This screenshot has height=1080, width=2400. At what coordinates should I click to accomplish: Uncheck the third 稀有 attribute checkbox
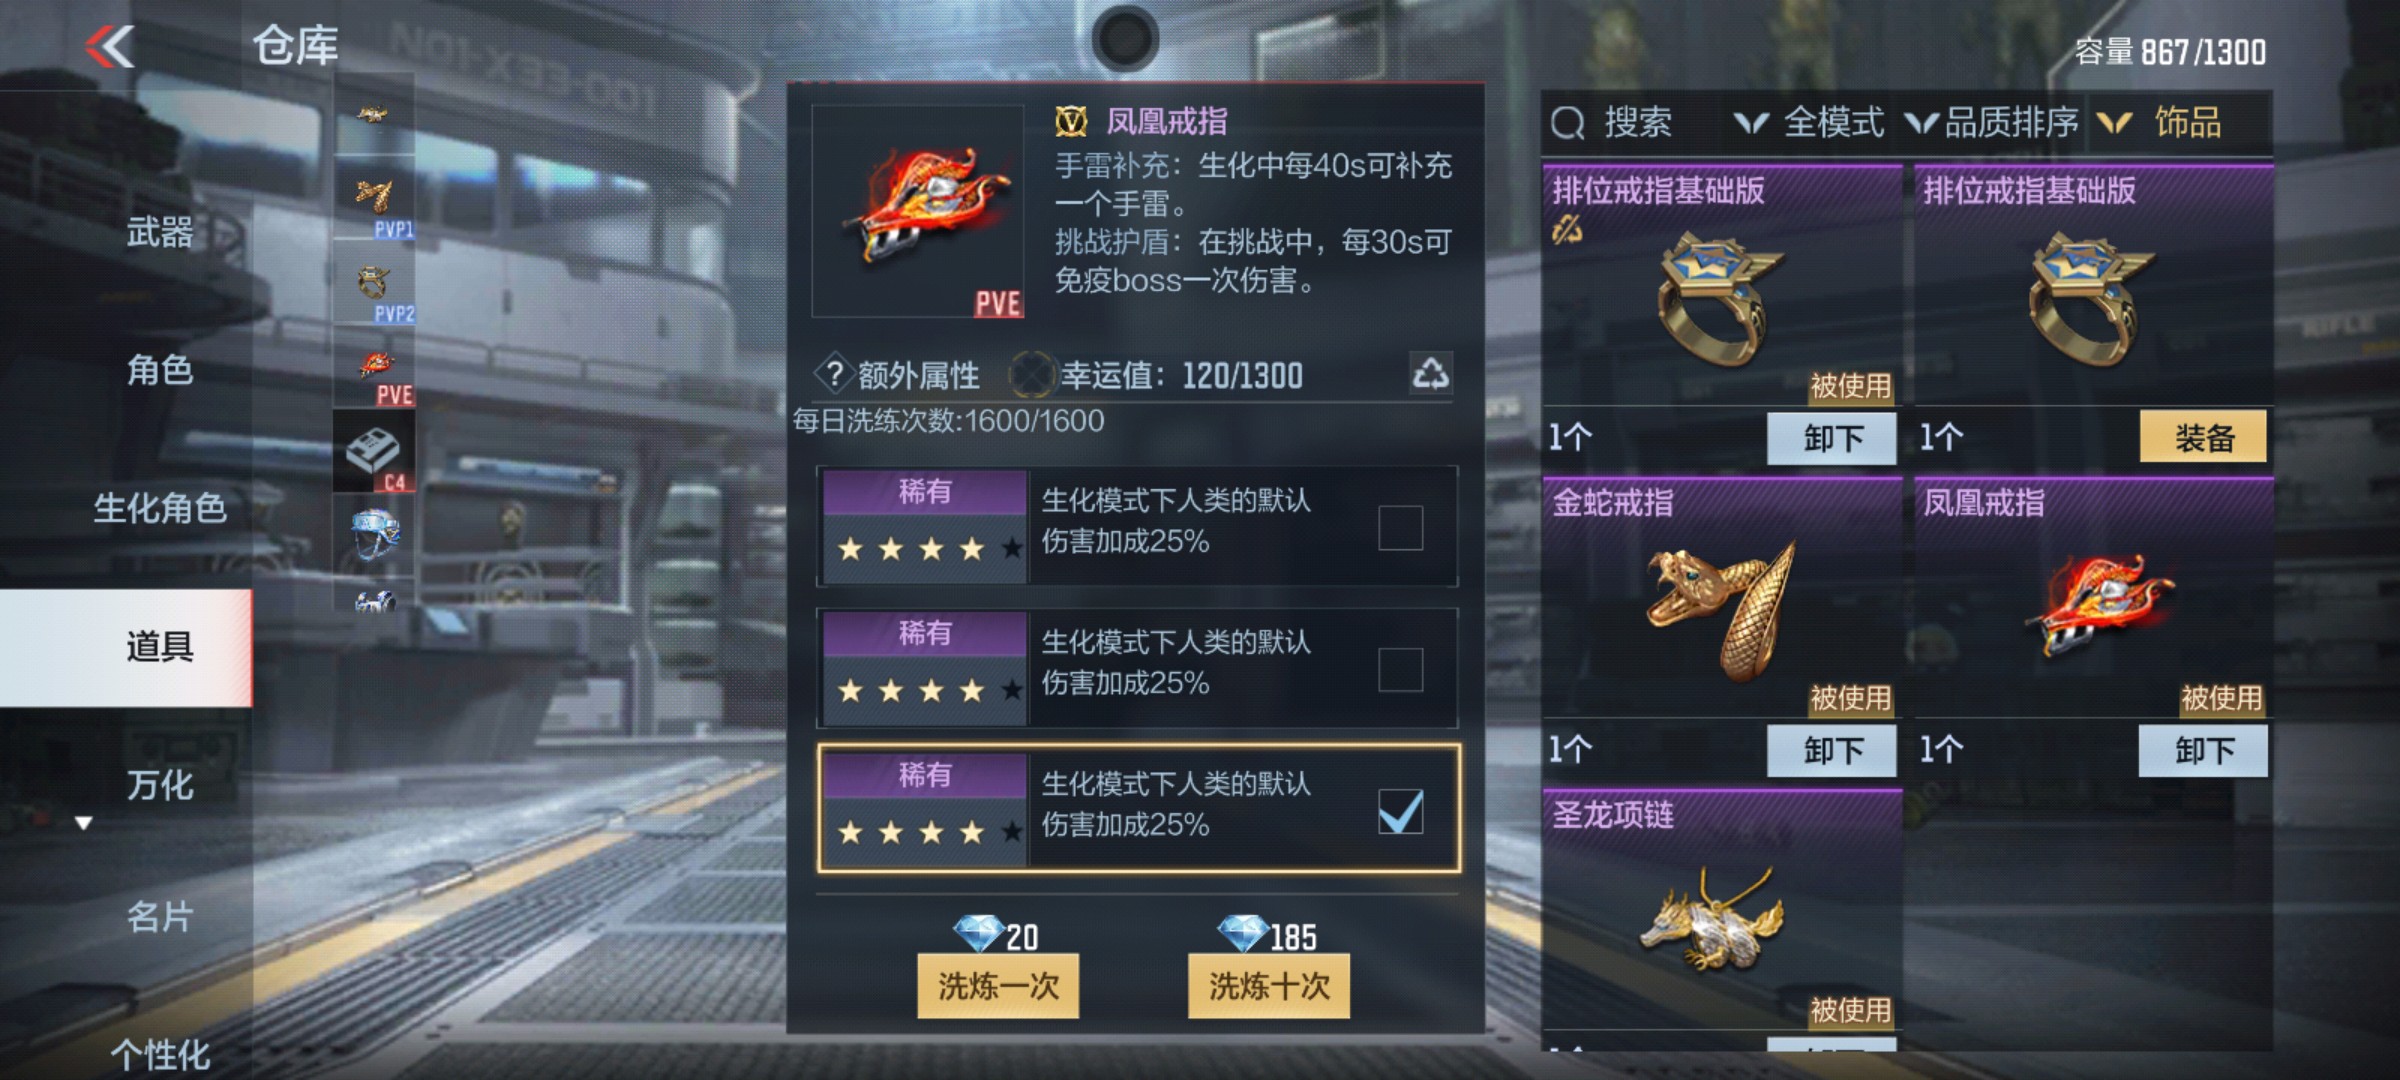click(x=1400, y=811)
